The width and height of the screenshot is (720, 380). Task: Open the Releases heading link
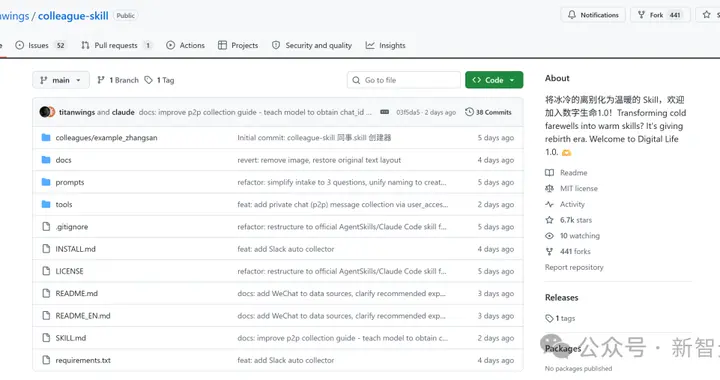[x=562, y=297]
